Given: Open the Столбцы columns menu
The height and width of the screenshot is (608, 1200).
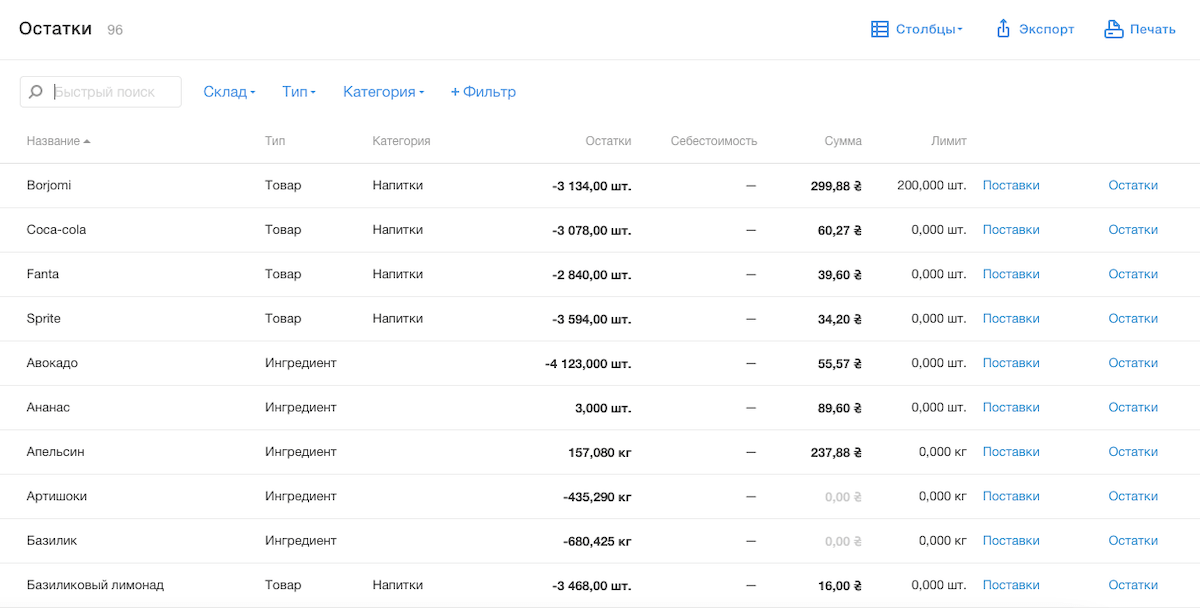Looking at the screenshot, I should click(928, 29).
